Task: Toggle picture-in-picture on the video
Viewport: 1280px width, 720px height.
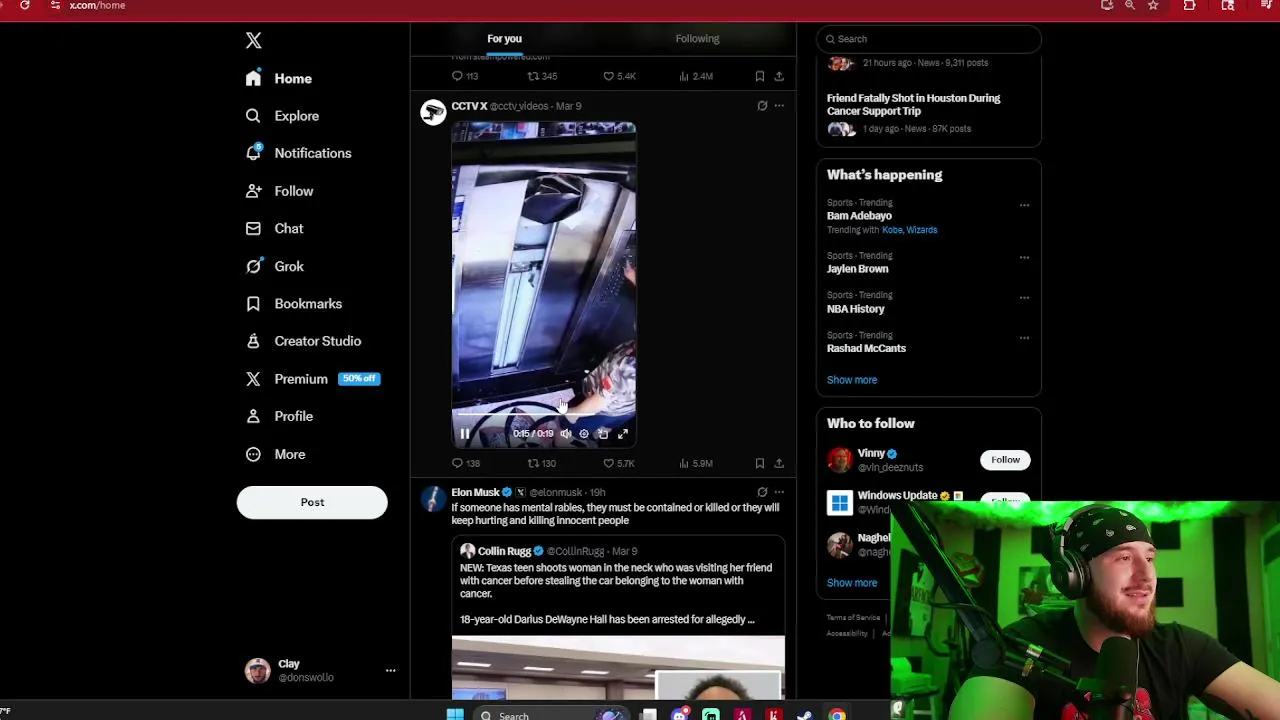Action: (603, 434)
